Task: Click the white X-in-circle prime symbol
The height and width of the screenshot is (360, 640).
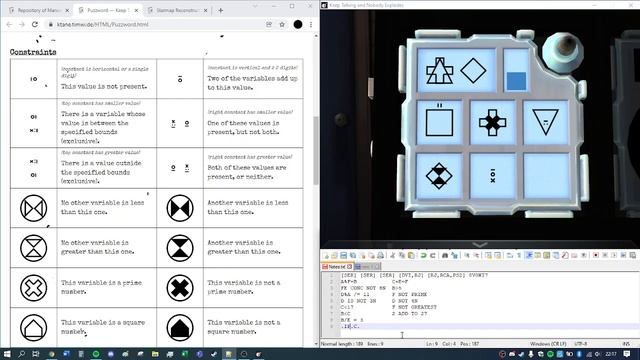Action: click(x=33, y=288)
